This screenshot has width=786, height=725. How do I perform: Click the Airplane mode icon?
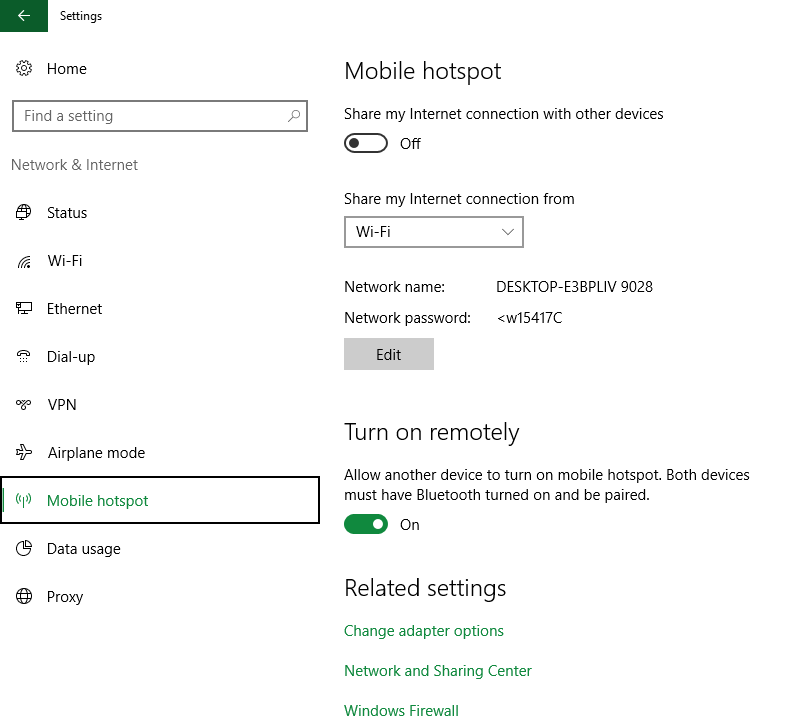tap(24, 452)
